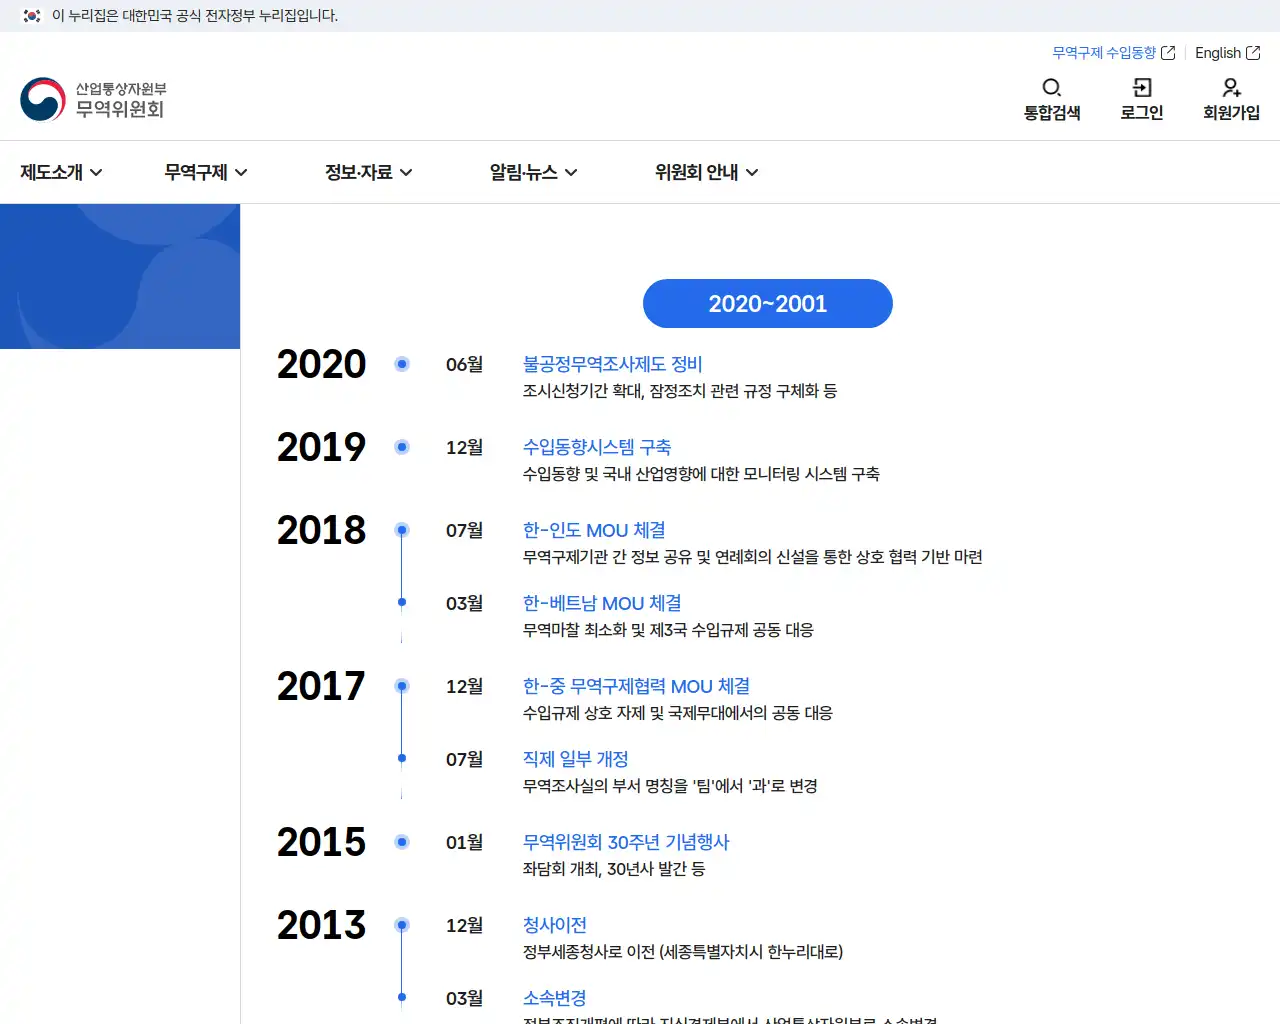Click heading 불공정무역조사제도 정비
This screenshot has height=1024, width=1280.
click(613, 364)
